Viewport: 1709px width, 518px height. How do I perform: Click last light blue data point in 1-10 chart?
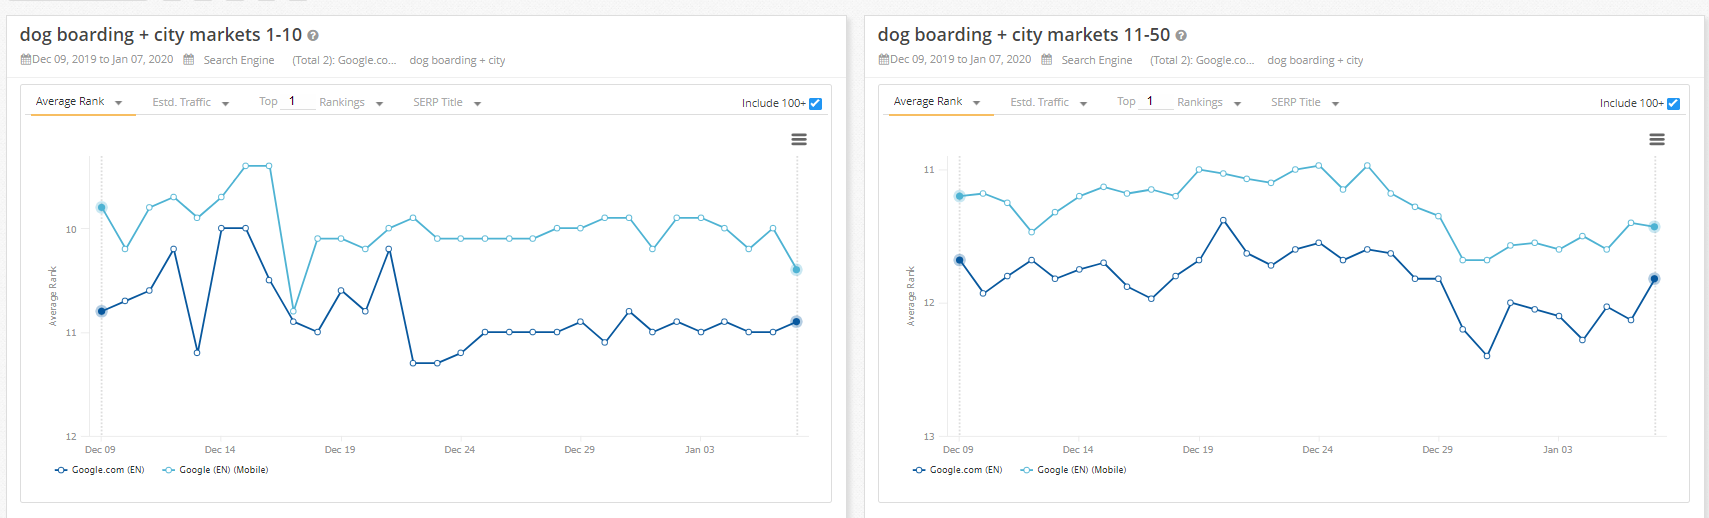(x=796, y=270)
